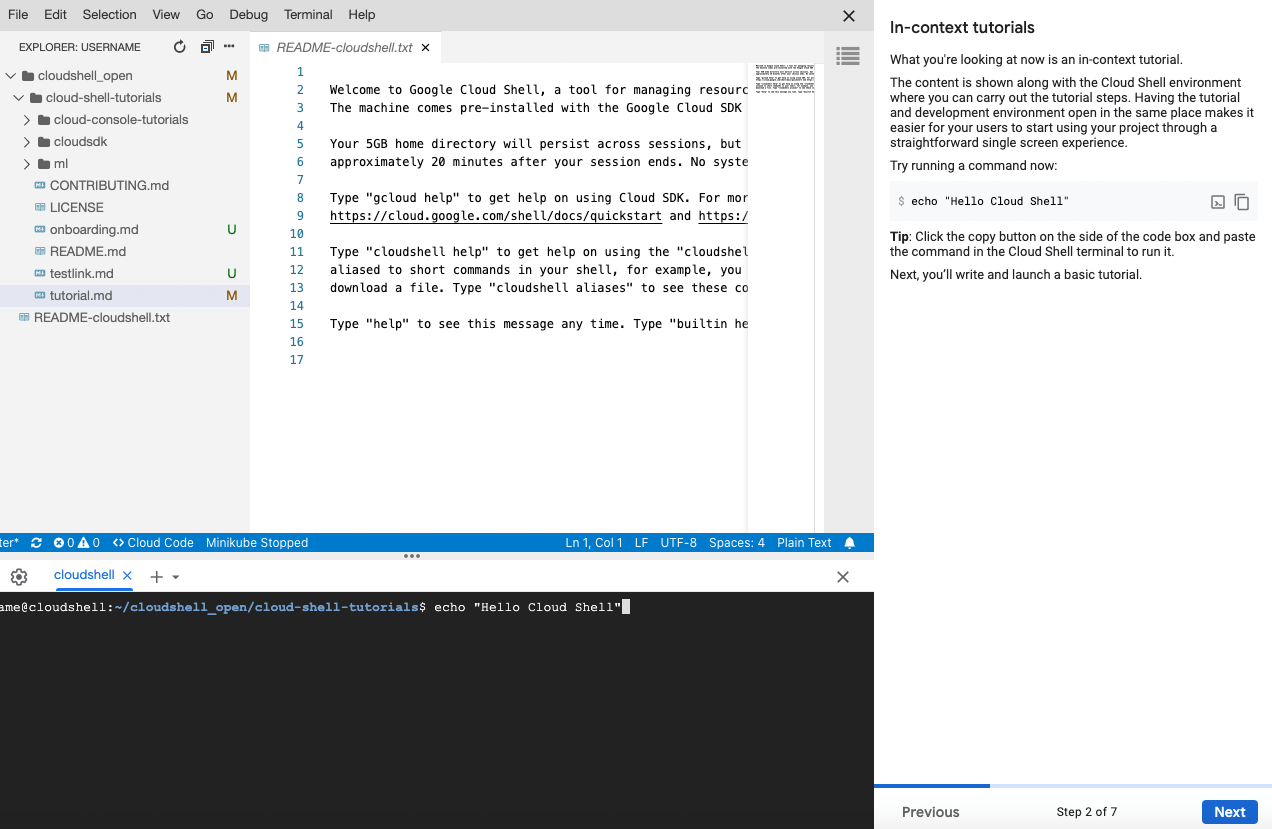Toggle the Problems panel via error counter
1272x829 pixels.
pos(76,542)
